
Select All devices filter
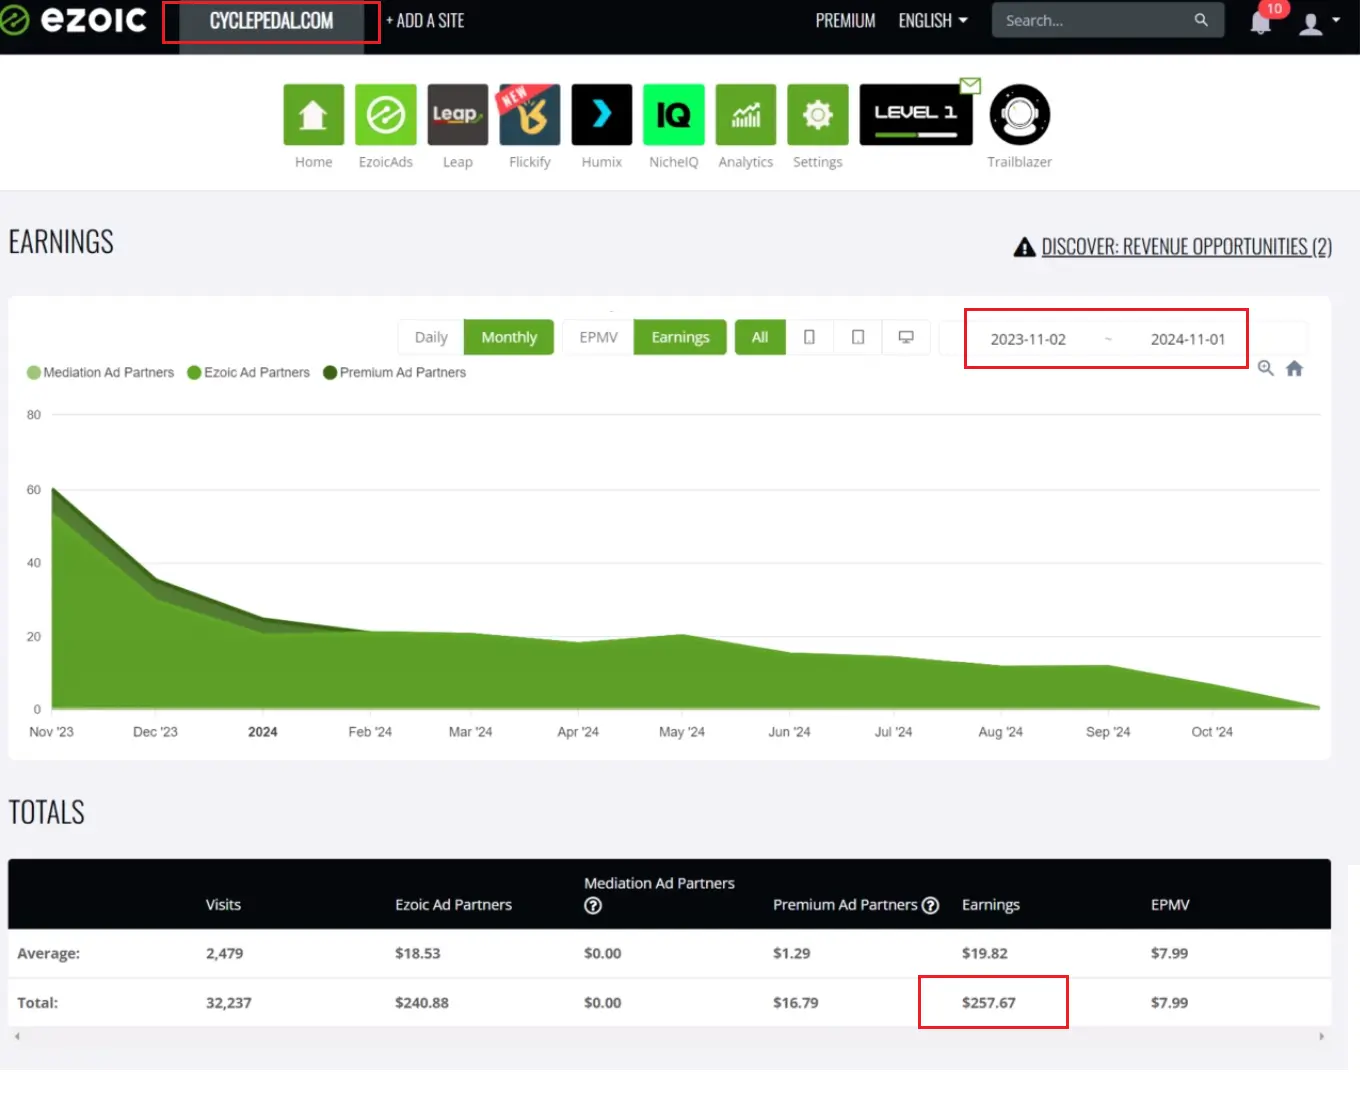point(760,337)
